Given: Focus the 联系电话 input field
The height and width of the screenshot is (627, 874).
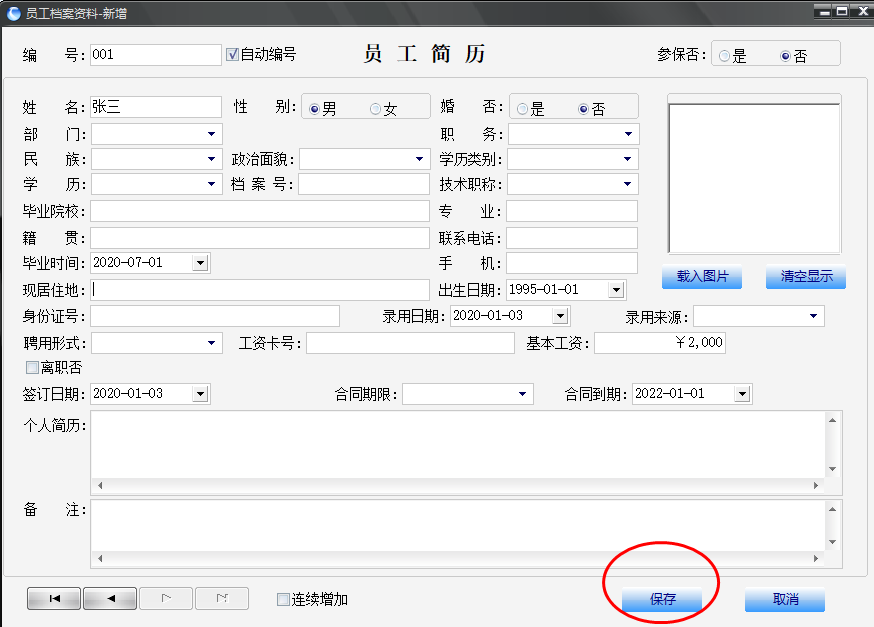Looking at the screenshot, I should (572, 238).
